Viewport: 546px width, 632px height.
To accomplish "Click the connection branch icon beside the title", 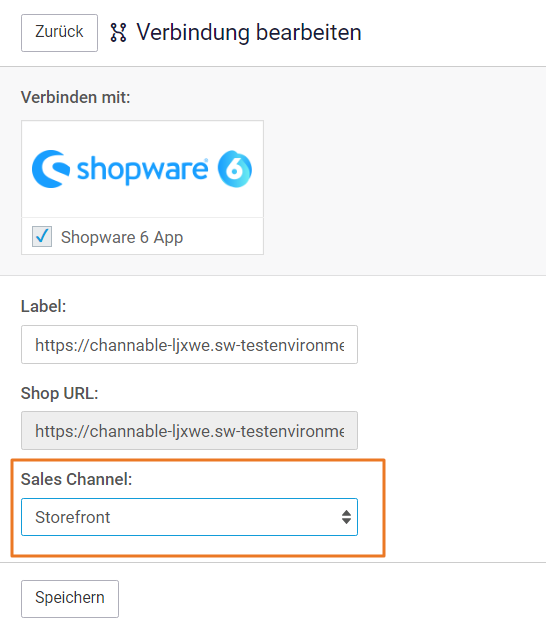I will click(118, 33).
